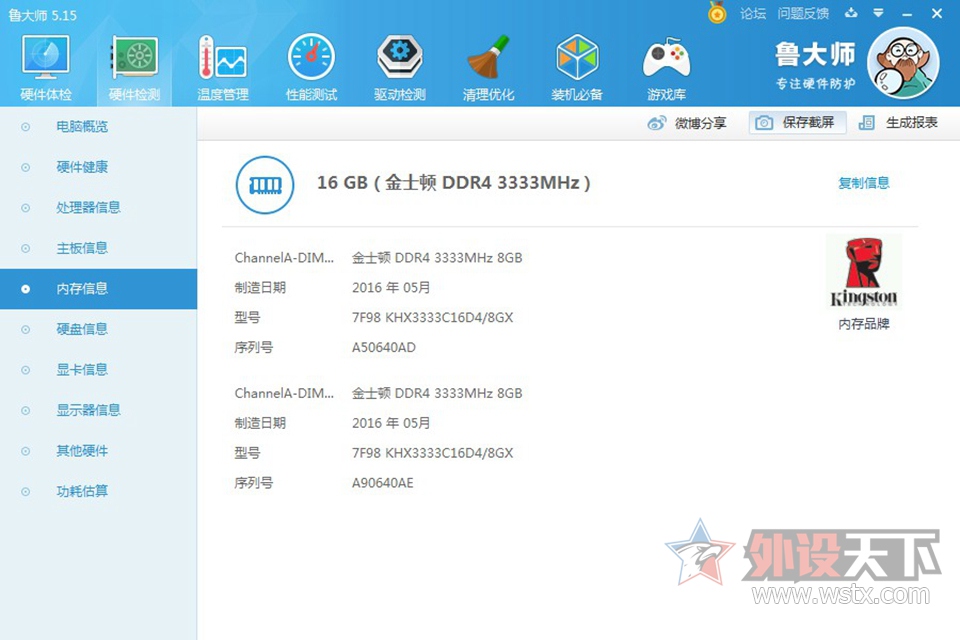Go to 清理优化 cleanup optimization

point(488,67)
